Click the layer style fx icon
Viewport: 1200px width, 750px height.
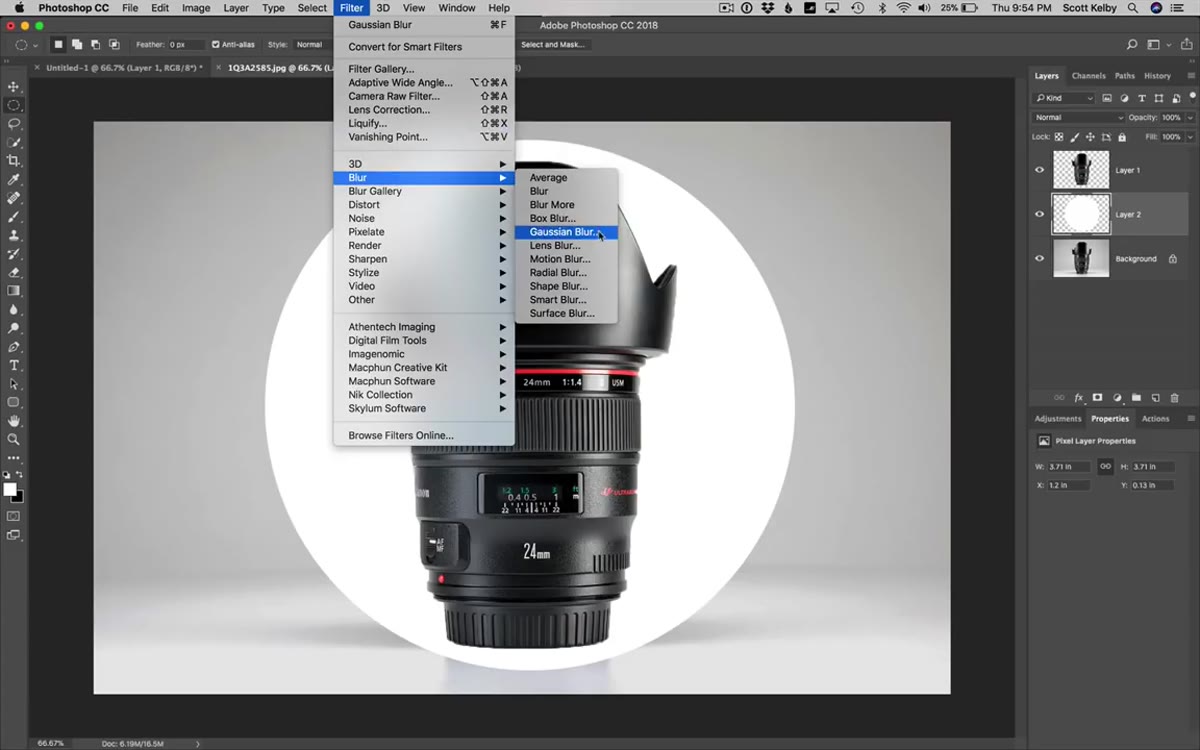(1078, 398)
